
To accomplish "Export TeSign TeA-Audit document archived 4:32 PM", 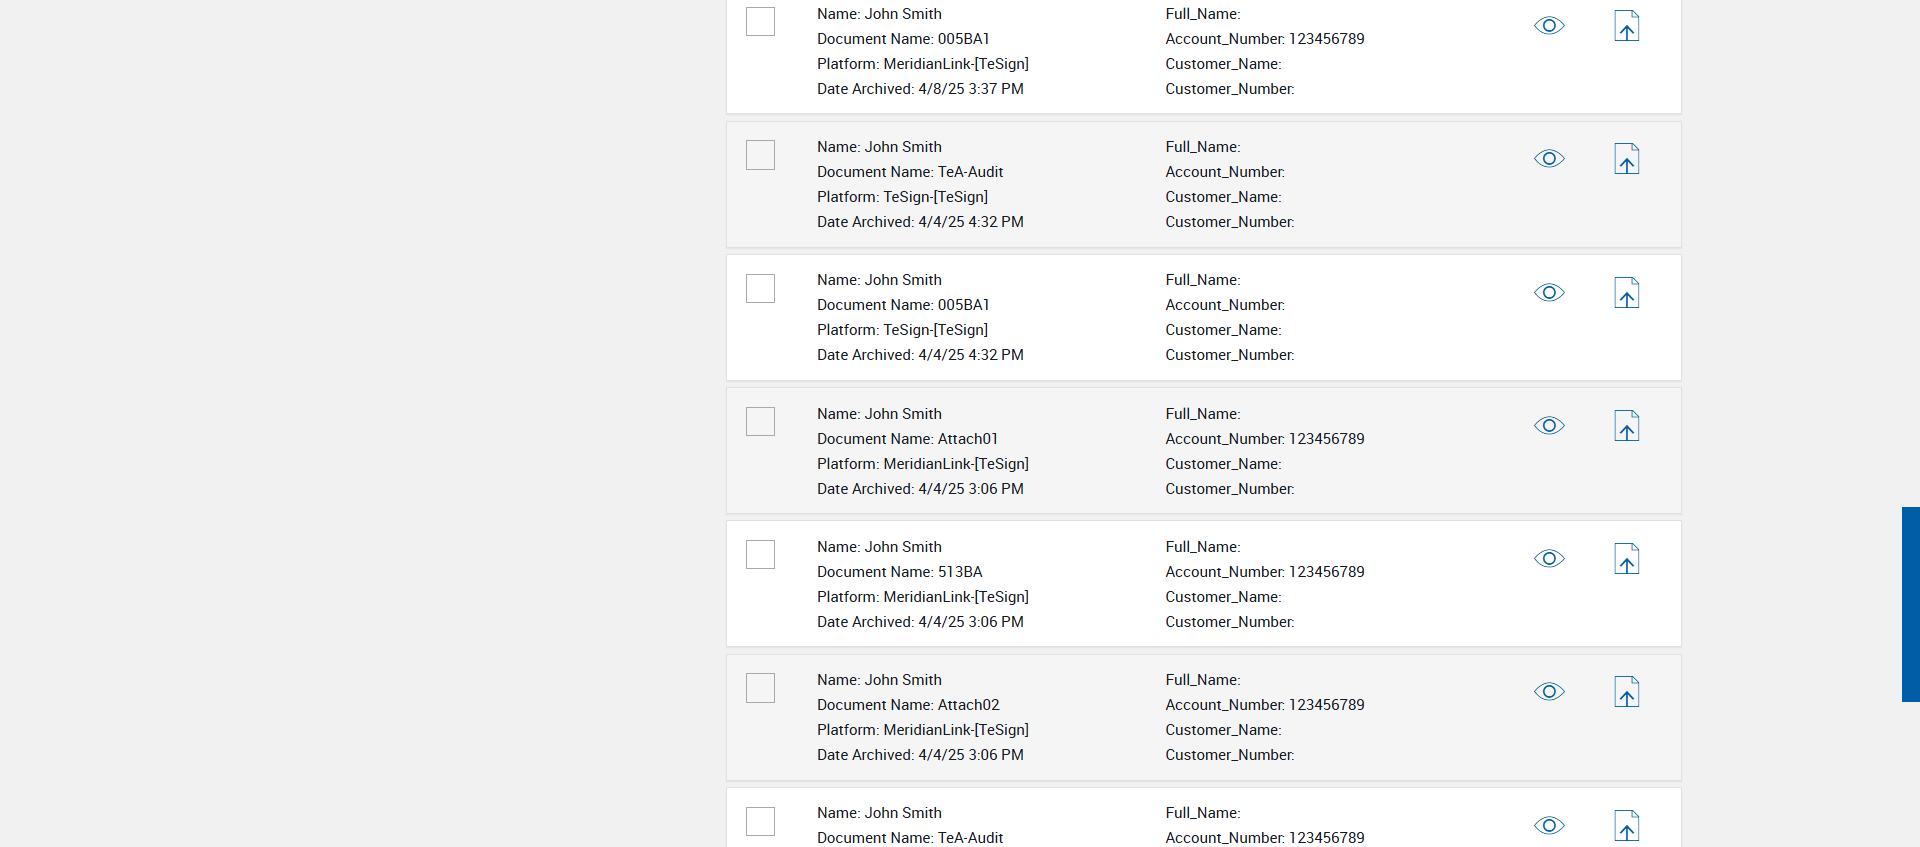I will tap(1627, 159).
